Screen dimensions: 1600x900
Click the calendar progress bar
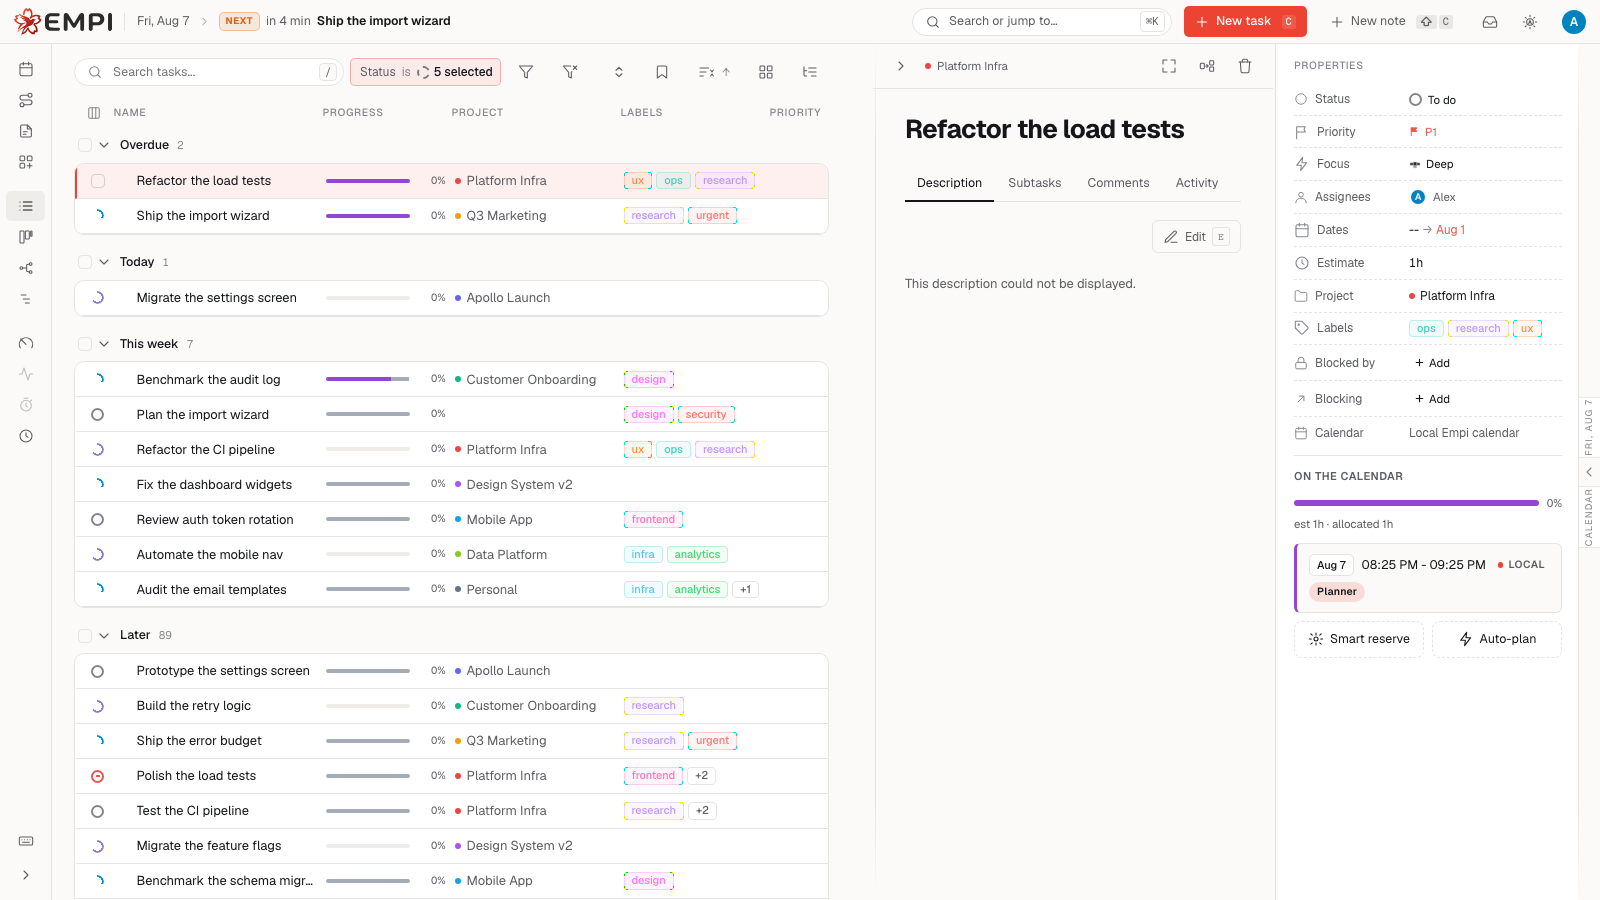pos(1416,503)
